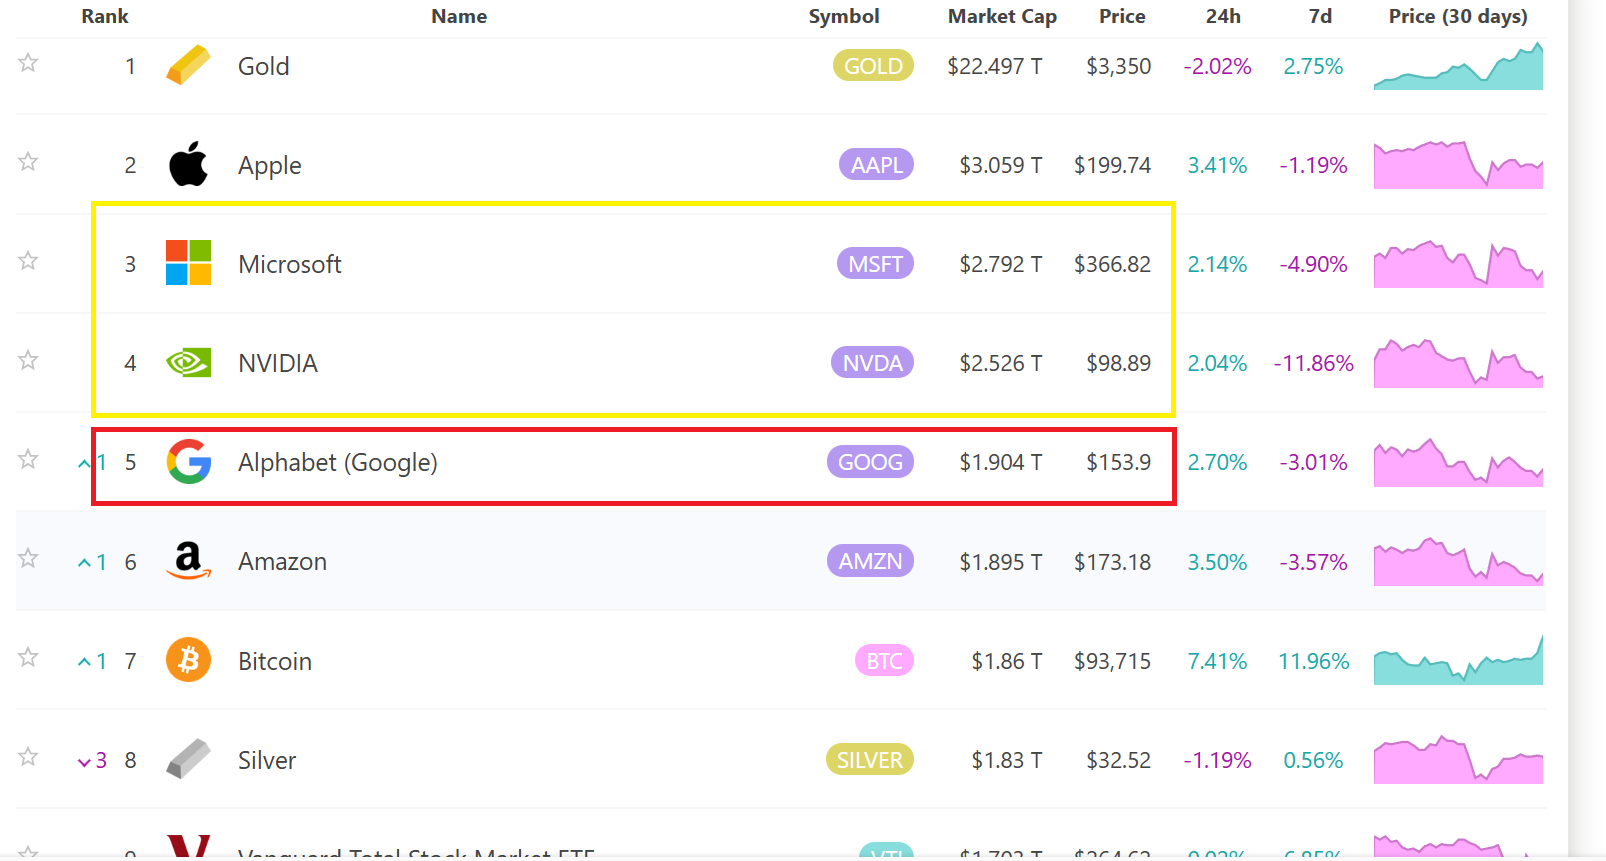Viewport: 1606px width, 861px height.
Task: Click Gold 24h change -2.02%
Action: (1217, 66)
